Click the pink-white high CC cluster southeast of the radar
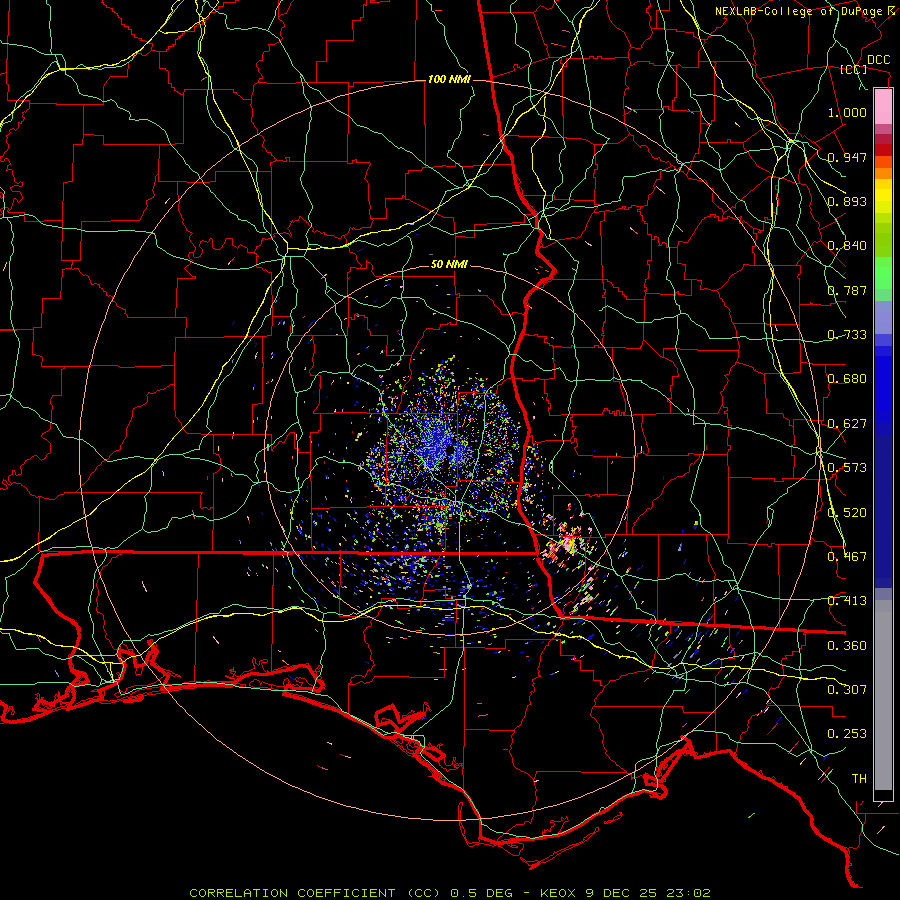 coord(567,541)
